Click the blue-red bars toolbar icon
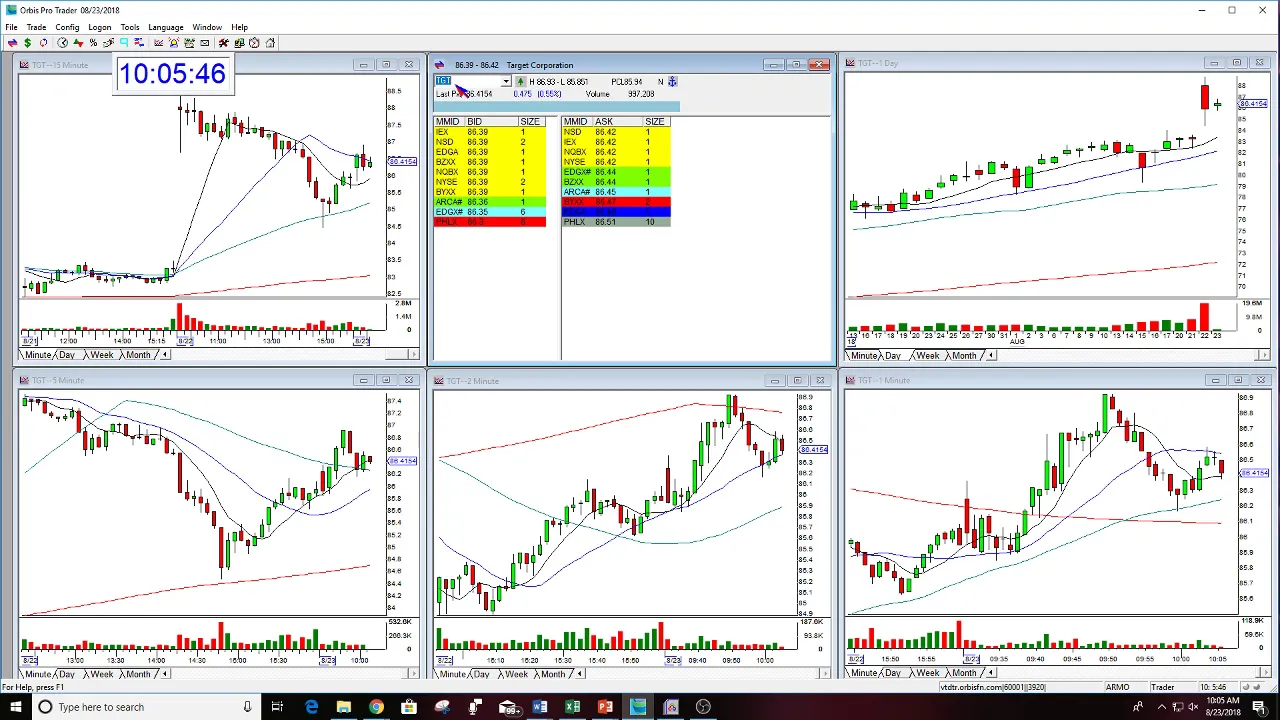This screenshot has width=1280, height=720. pos(139,43)
